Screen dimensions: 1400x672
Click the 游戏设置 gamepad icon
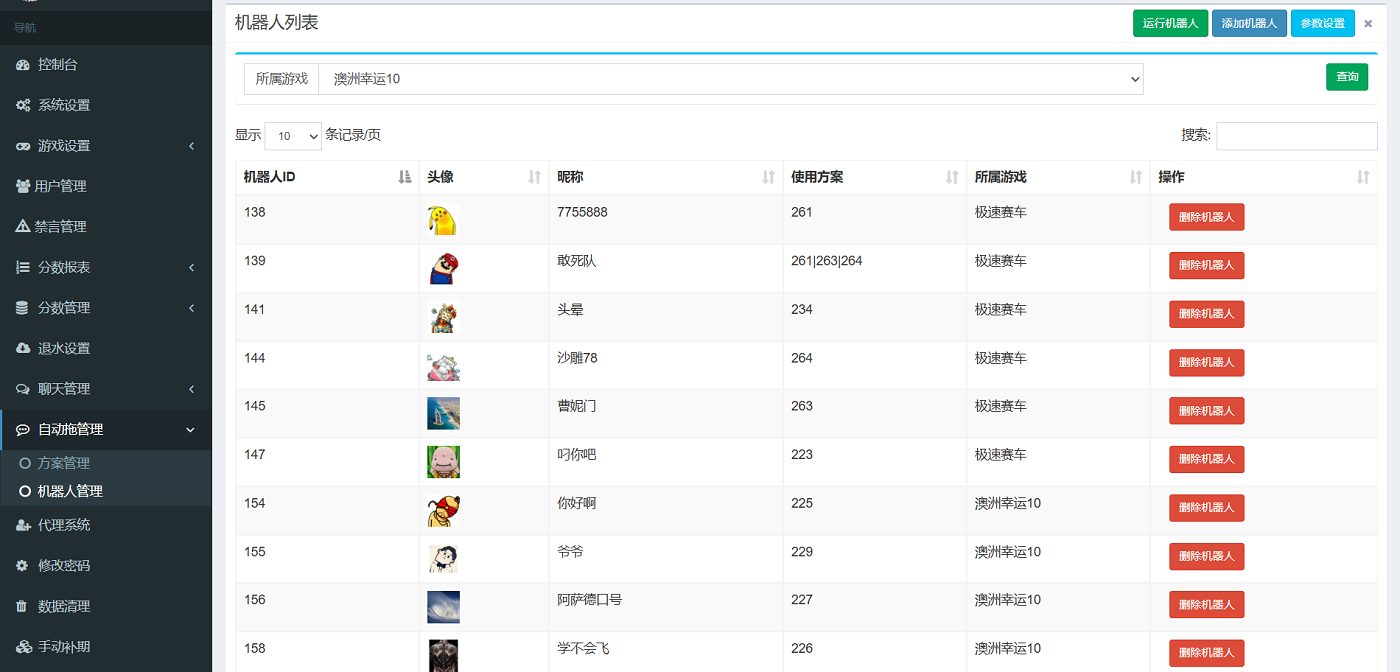[x=23, y=146]
